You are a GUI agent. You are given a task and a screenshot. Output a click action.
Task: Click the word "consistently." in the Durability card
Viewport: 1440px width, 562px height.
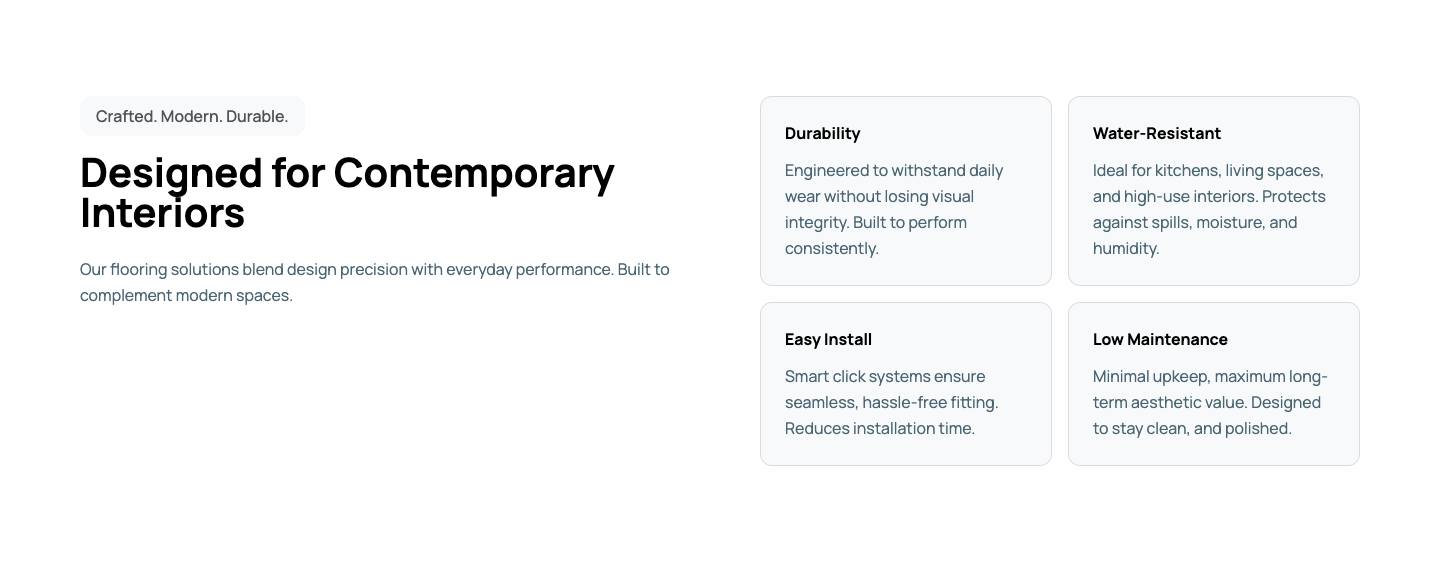pos(831,249)
